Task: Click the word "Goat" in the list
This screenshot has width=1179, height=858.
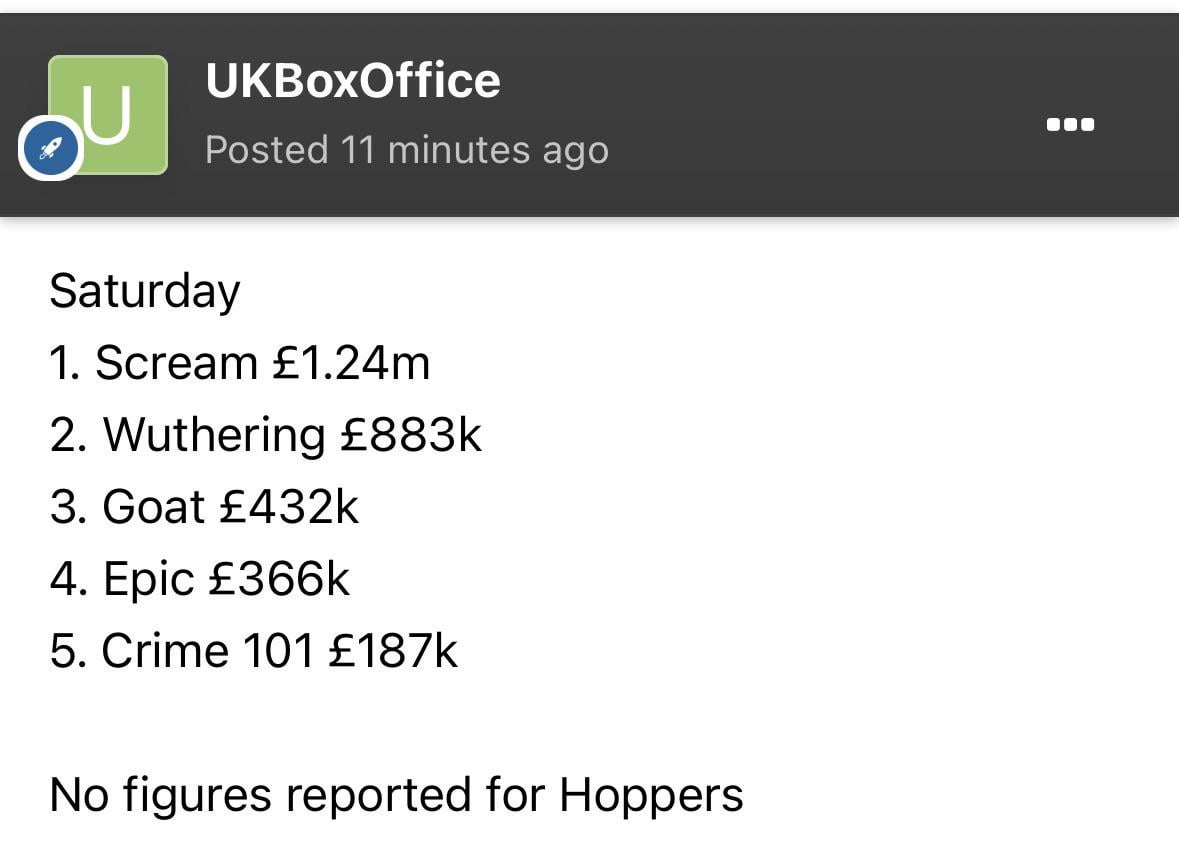Action: tap(153, 507)
